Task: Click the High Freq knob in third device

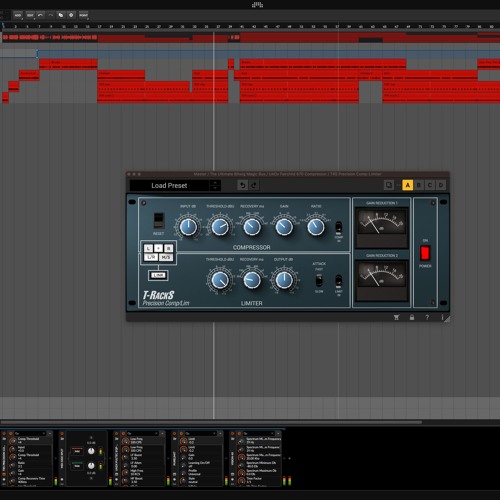Action: click(x=126, y=473)
